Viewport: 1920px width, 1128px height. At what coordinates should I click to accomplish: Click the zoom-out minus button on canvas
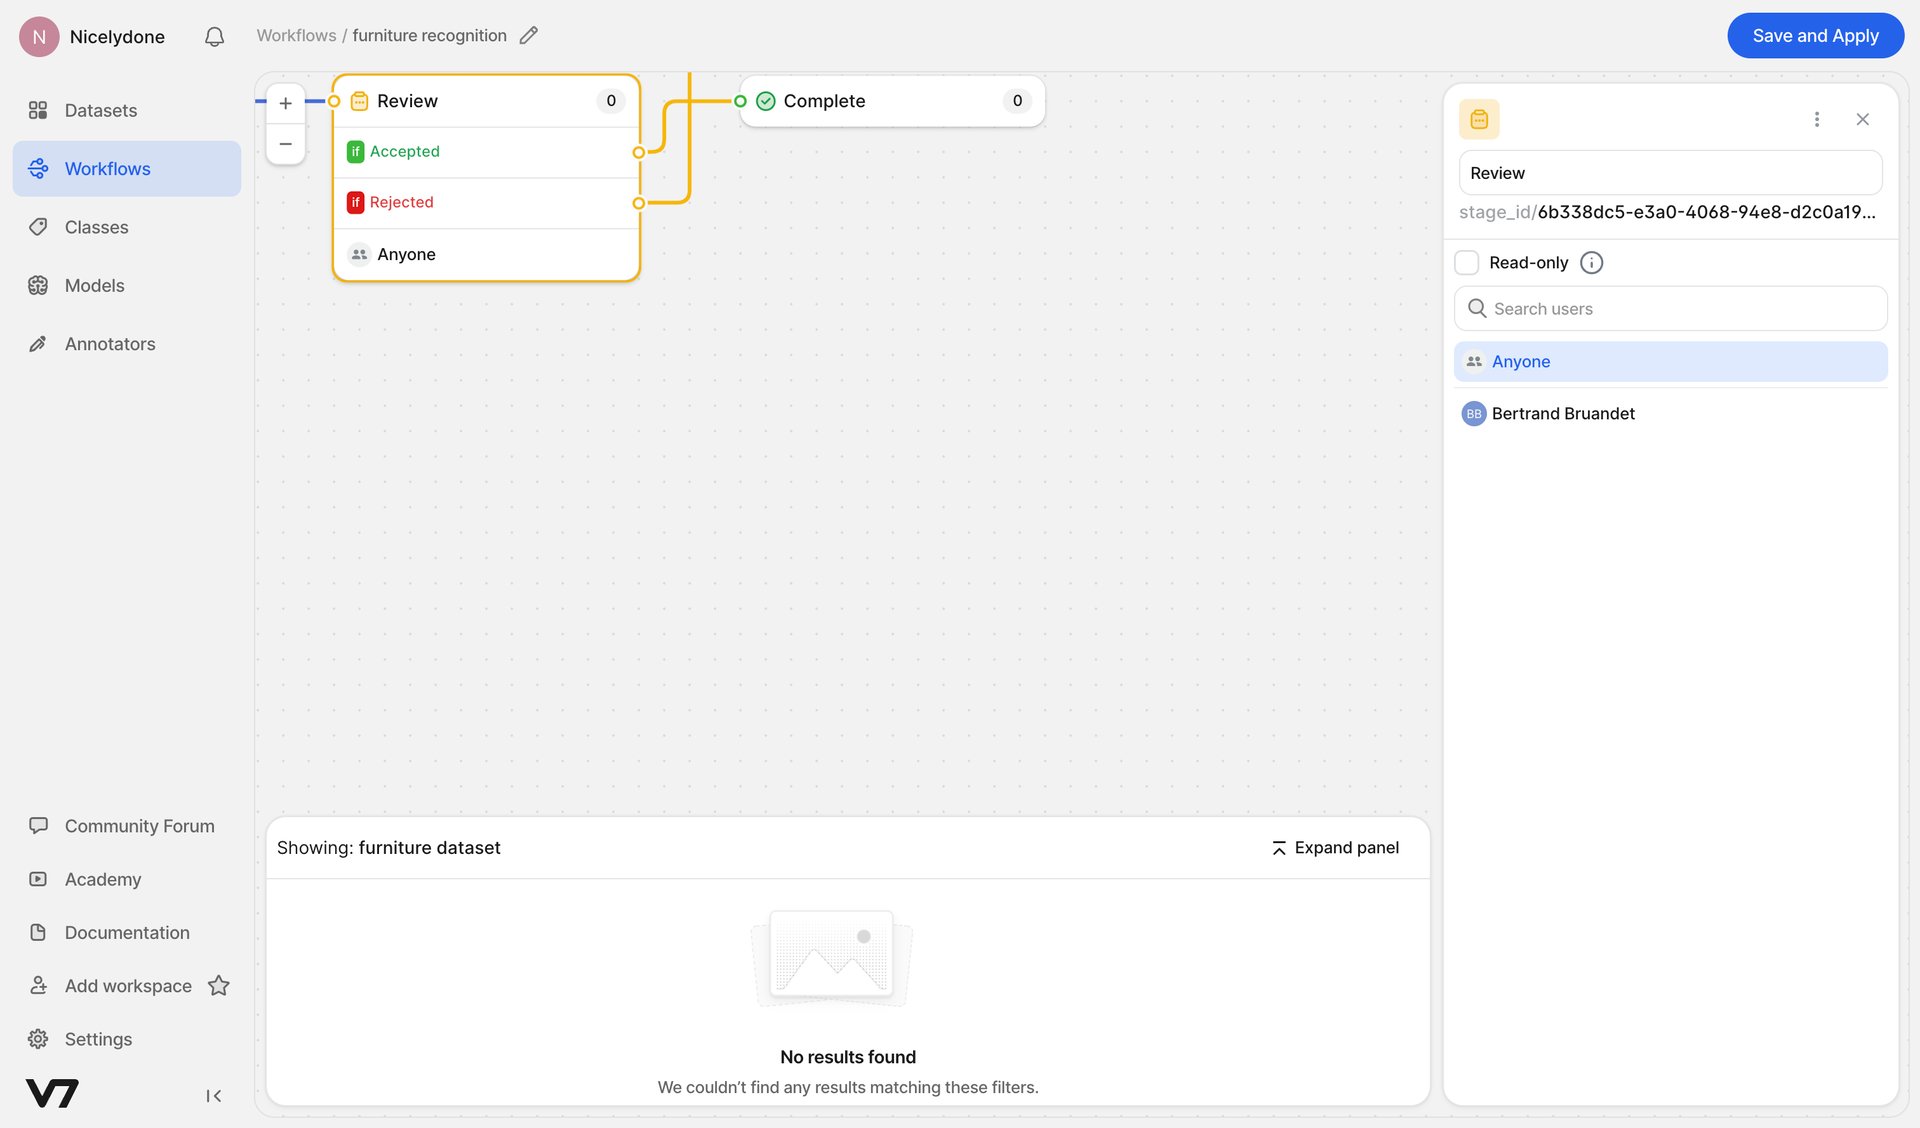tap(285, 143)
